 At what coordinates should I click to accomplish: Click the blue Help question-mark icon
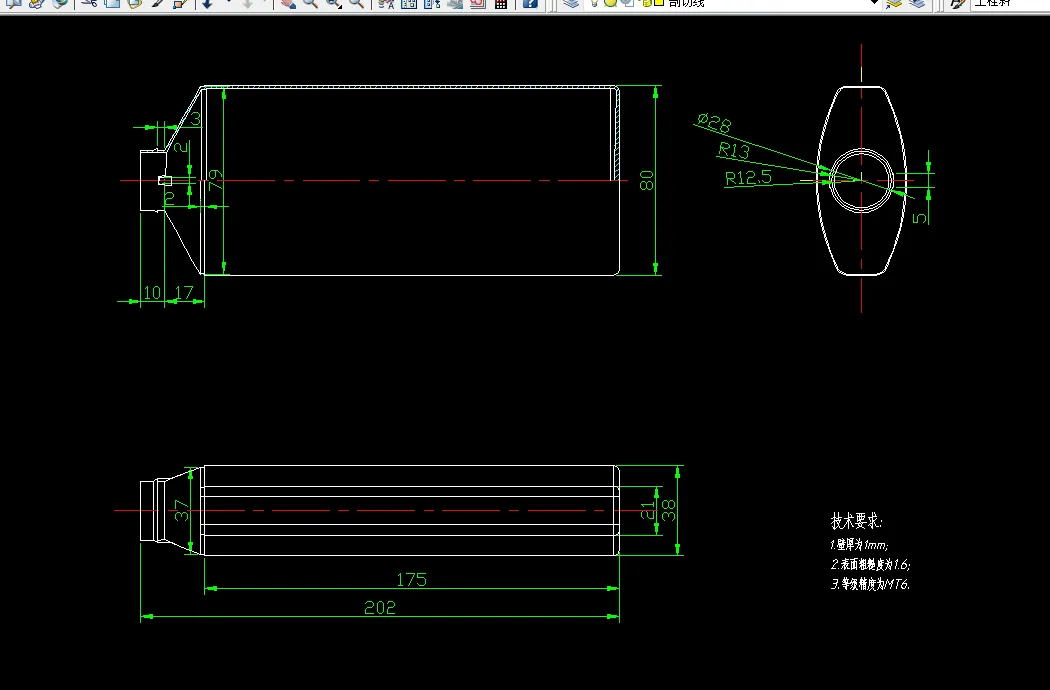(x=530, y=3)
